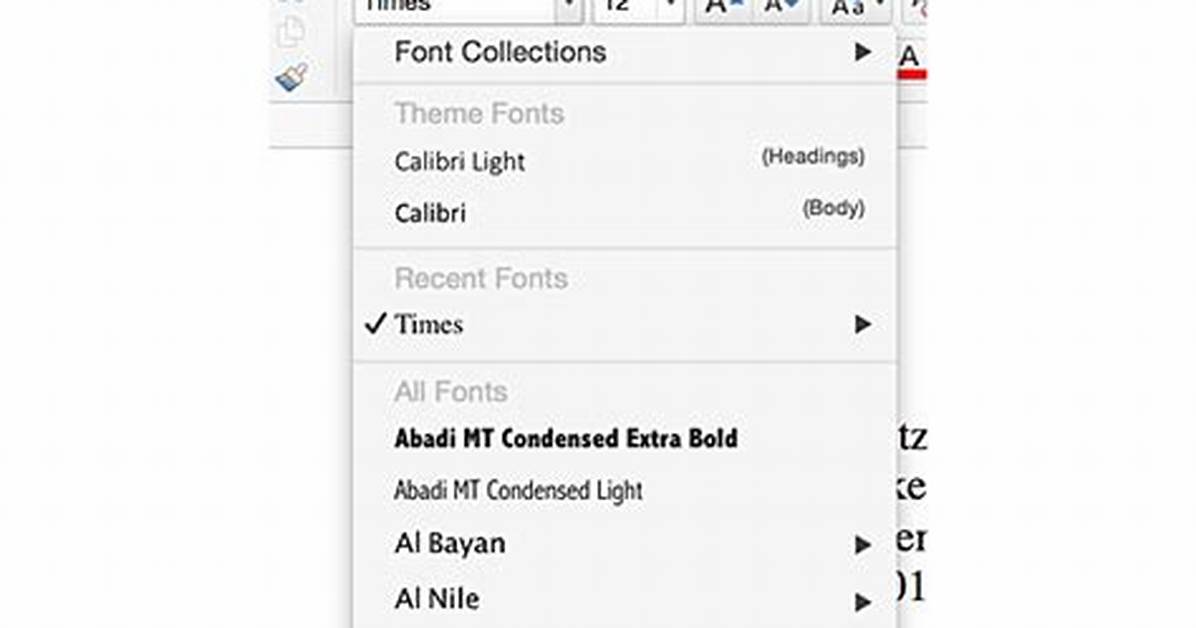Image resolution: width=1196 pixels, height=628 pixels.
Task: Expand the Font Collections arrow
Action: pyautogui.click(x=863, y=53)
